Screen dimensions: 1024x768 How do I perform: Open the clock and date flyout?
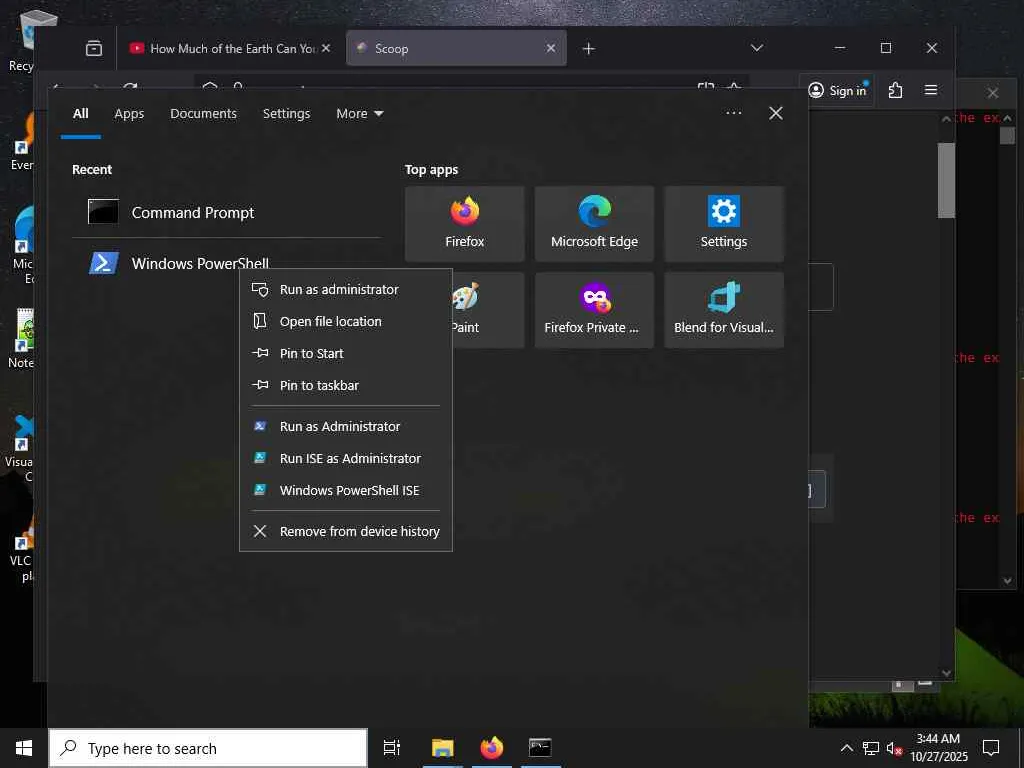point(938,748)
